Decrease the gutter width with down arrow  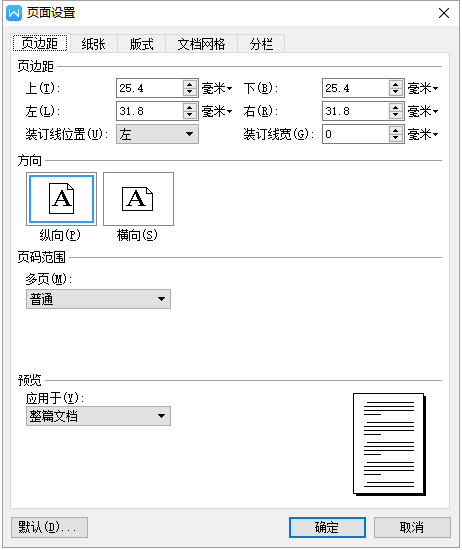396,138
